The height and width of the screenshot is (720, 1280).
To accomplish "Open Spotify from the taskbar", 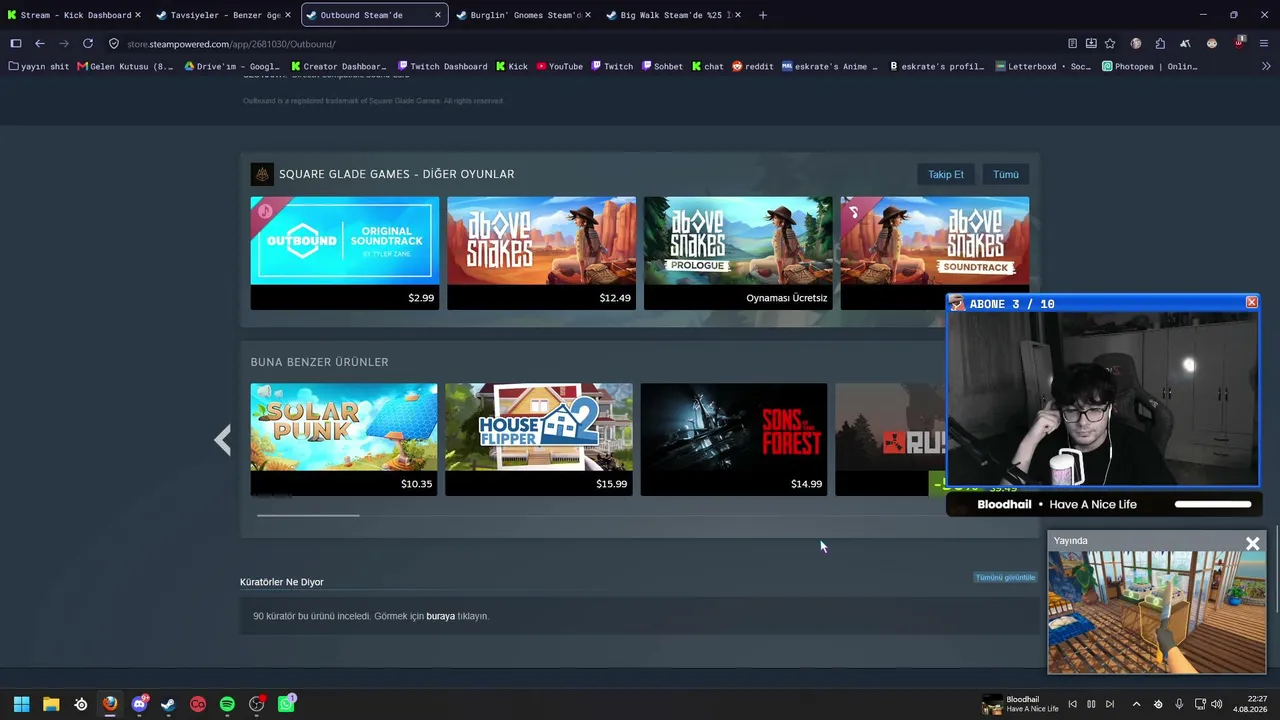I will [227, 704].
